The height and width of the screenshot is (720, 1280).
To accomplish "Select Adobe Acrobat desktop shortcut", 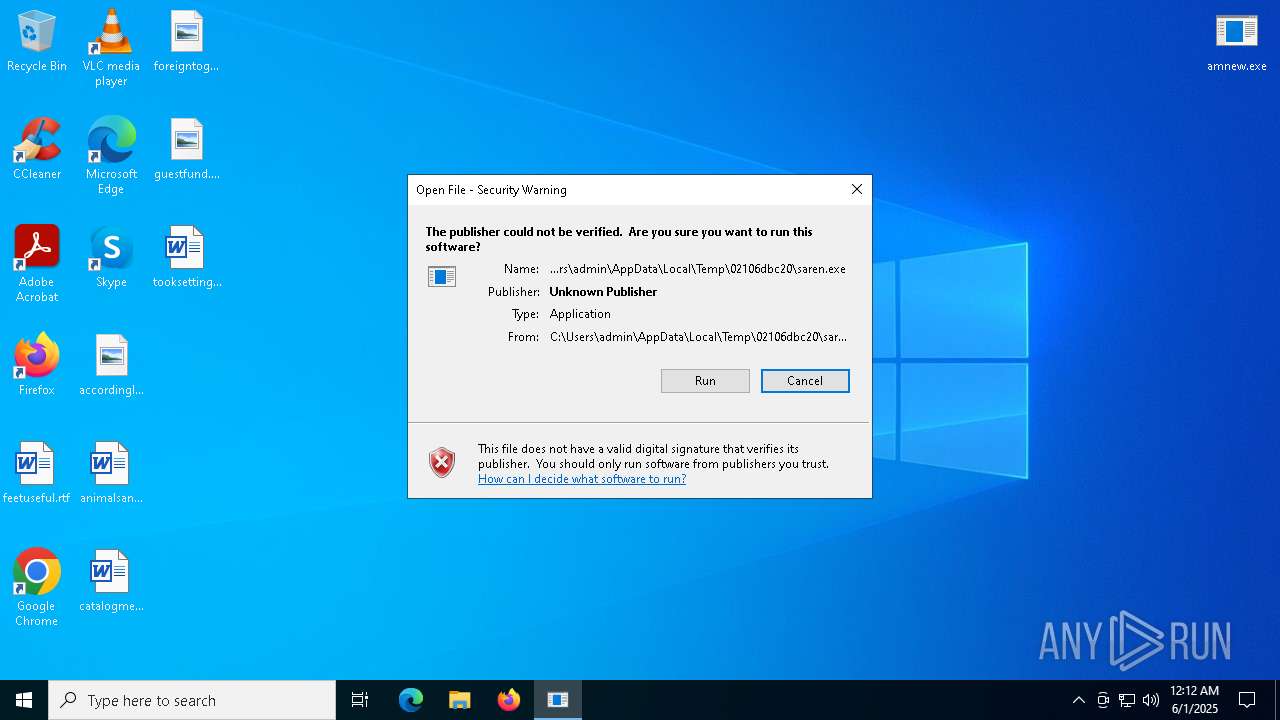I will pyautogui.click(x=37, y=264).
